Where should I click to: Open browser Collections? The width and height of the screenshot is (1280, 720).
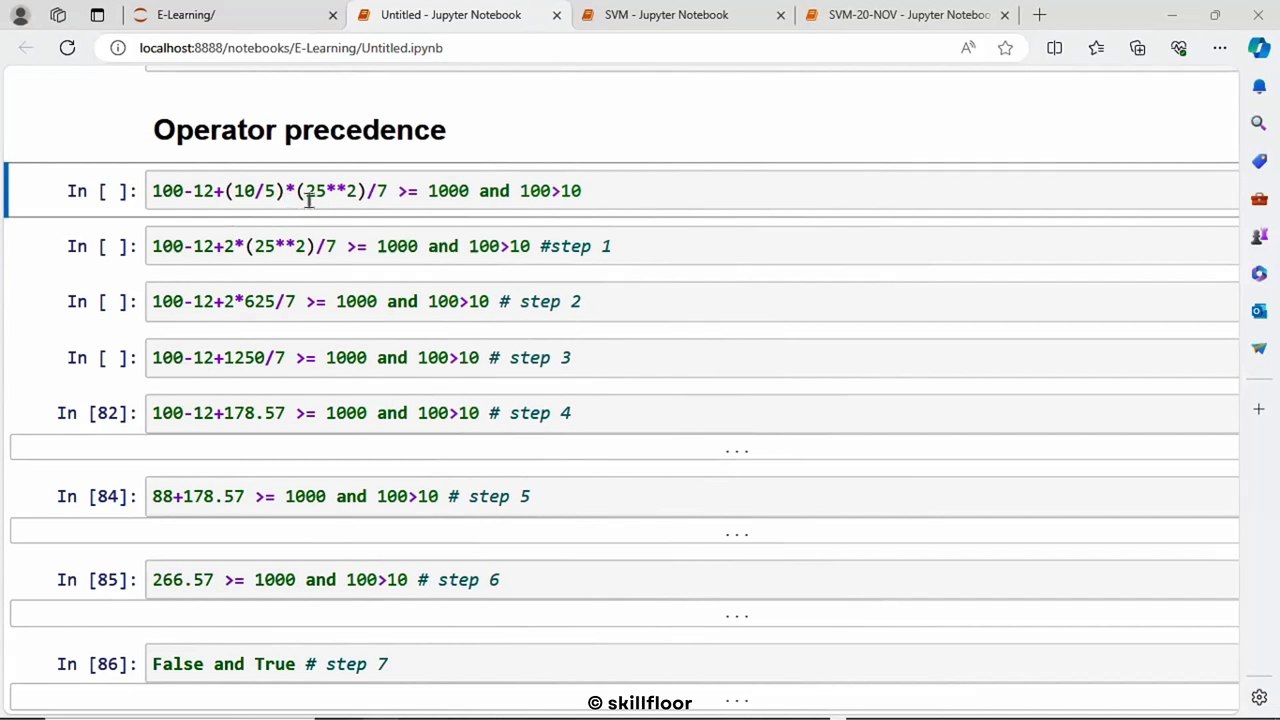point(1137,48)
